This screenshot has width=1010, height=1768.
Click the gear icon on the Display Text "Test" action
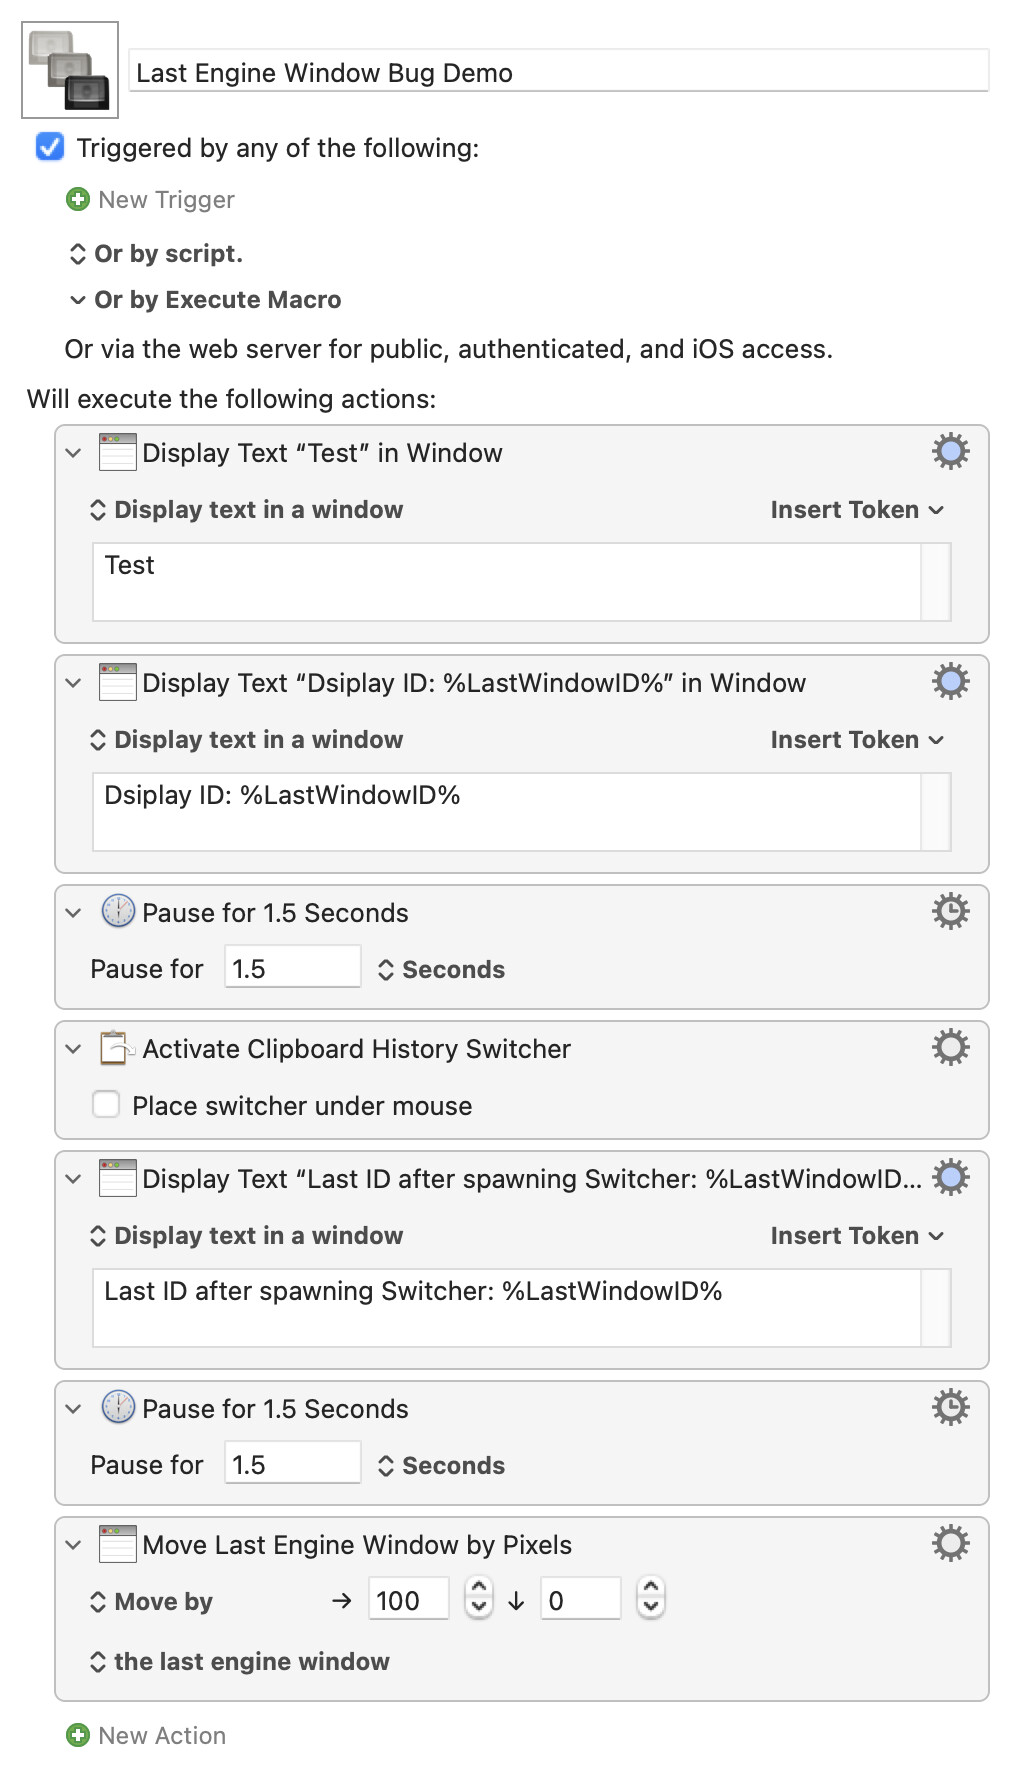[x=950, y=452]
